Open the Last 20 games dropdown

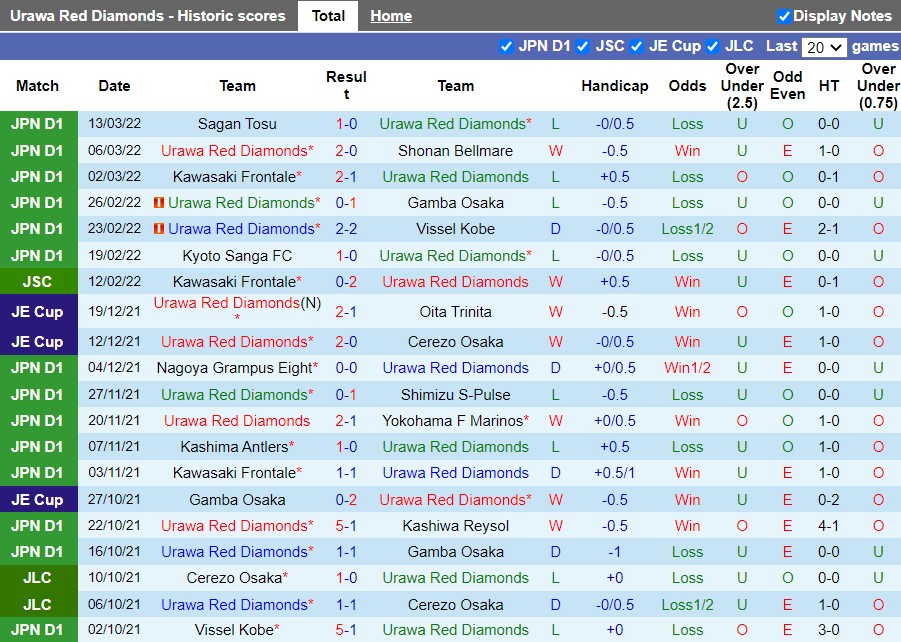tap(824, 47)
